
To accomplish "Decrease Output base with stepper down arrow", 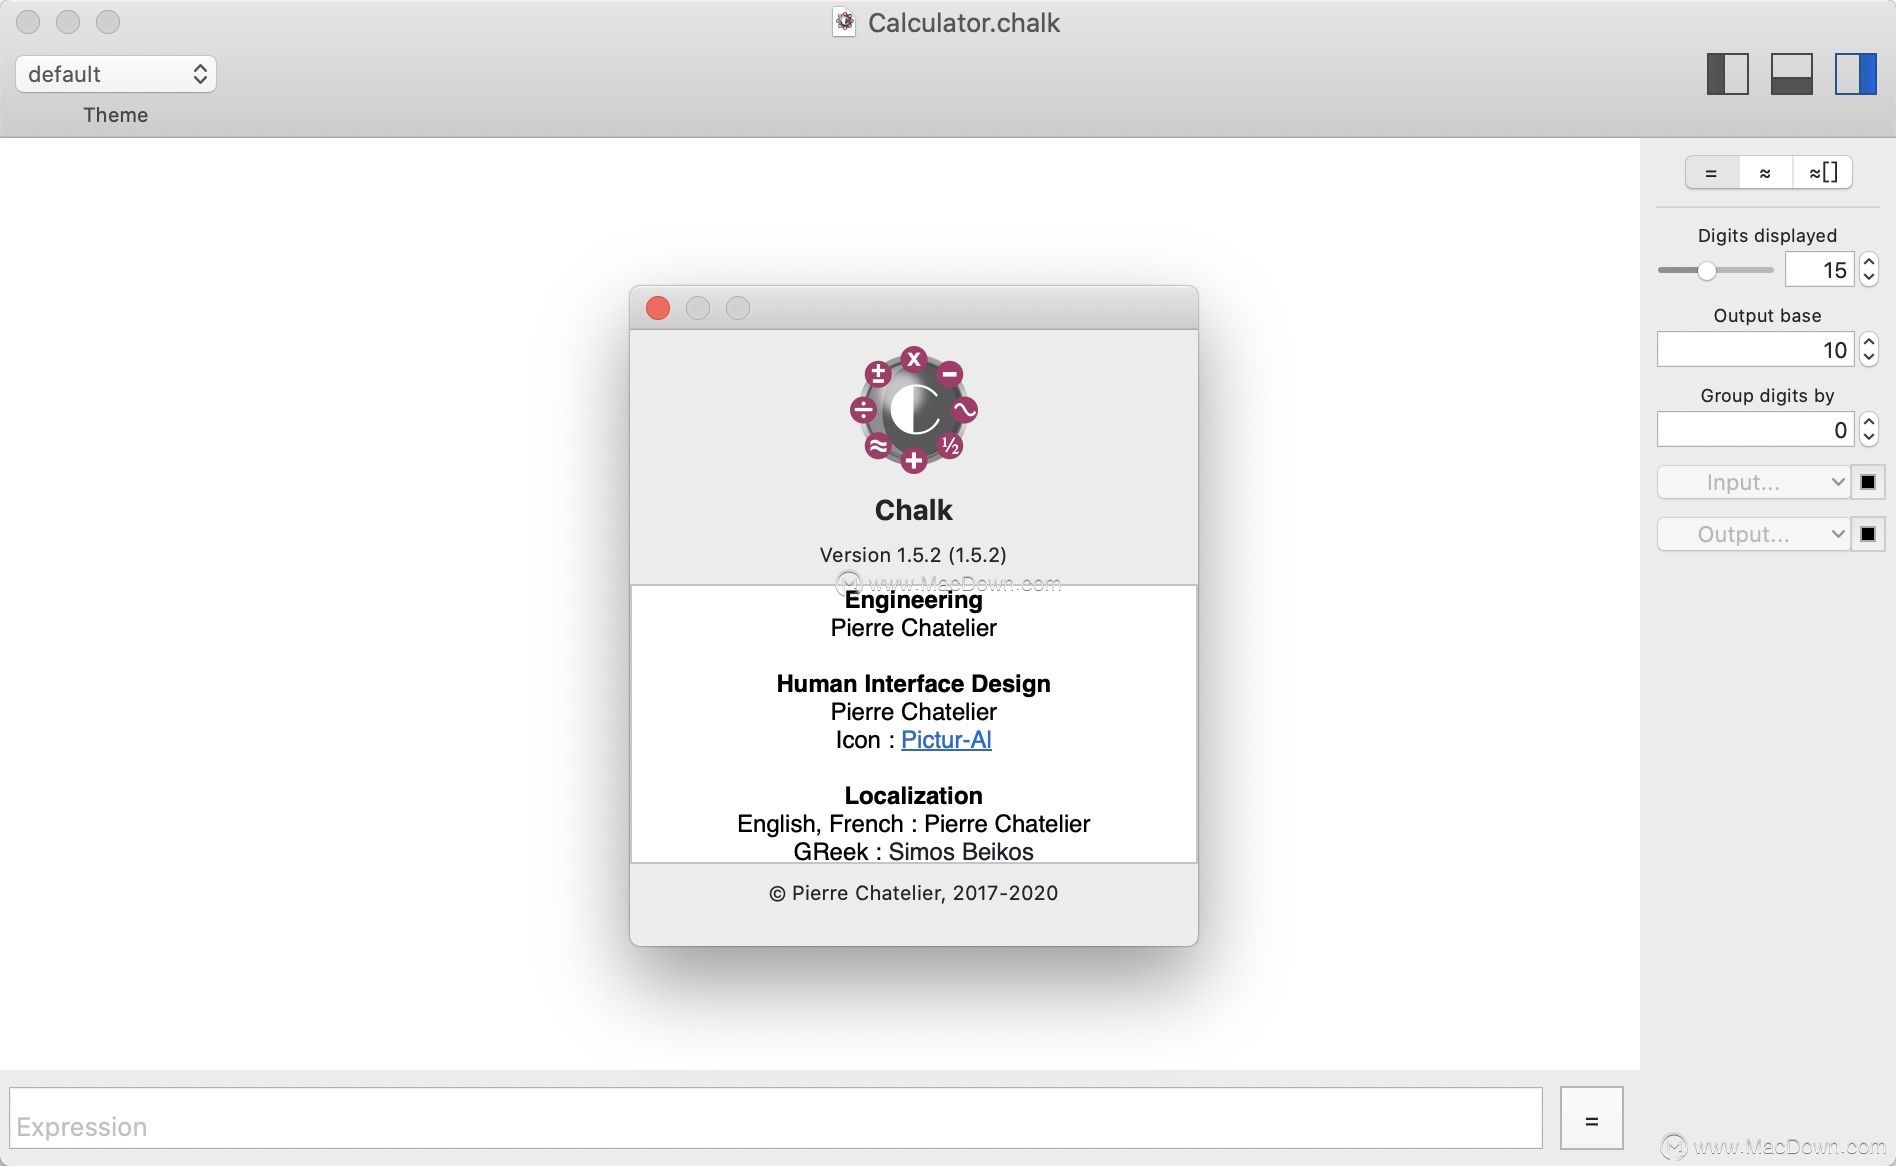I will tap(1869, 358).
